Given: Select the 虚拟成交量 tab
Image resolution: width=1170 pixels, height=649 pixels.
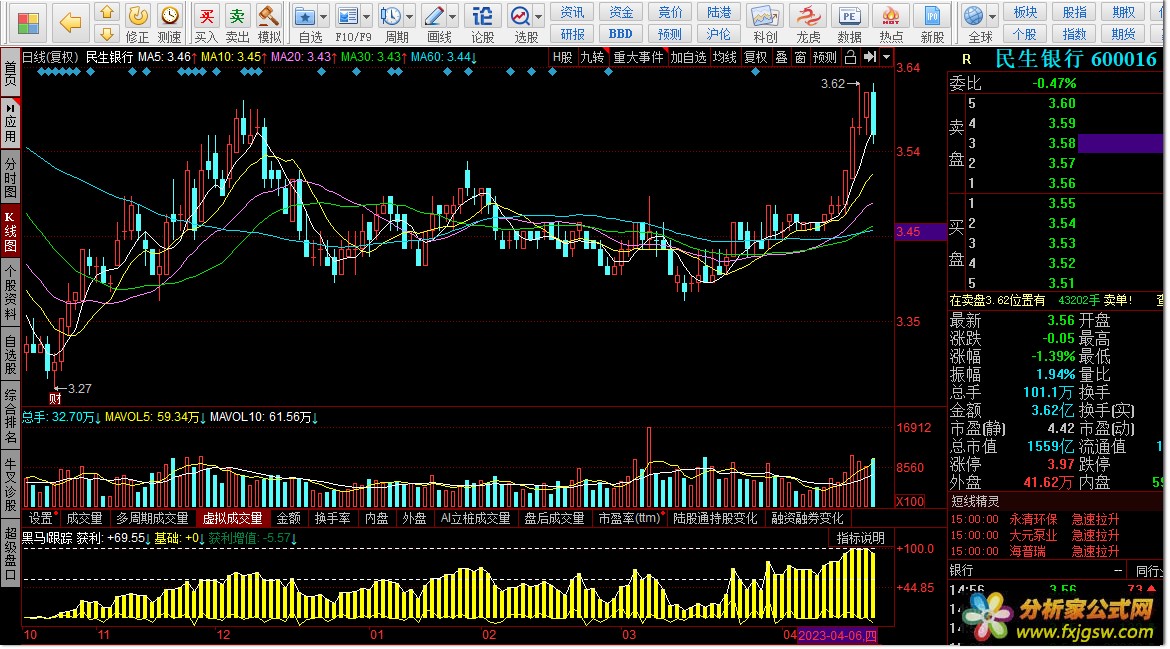Looking at the screenshot, I should (233, 518).
